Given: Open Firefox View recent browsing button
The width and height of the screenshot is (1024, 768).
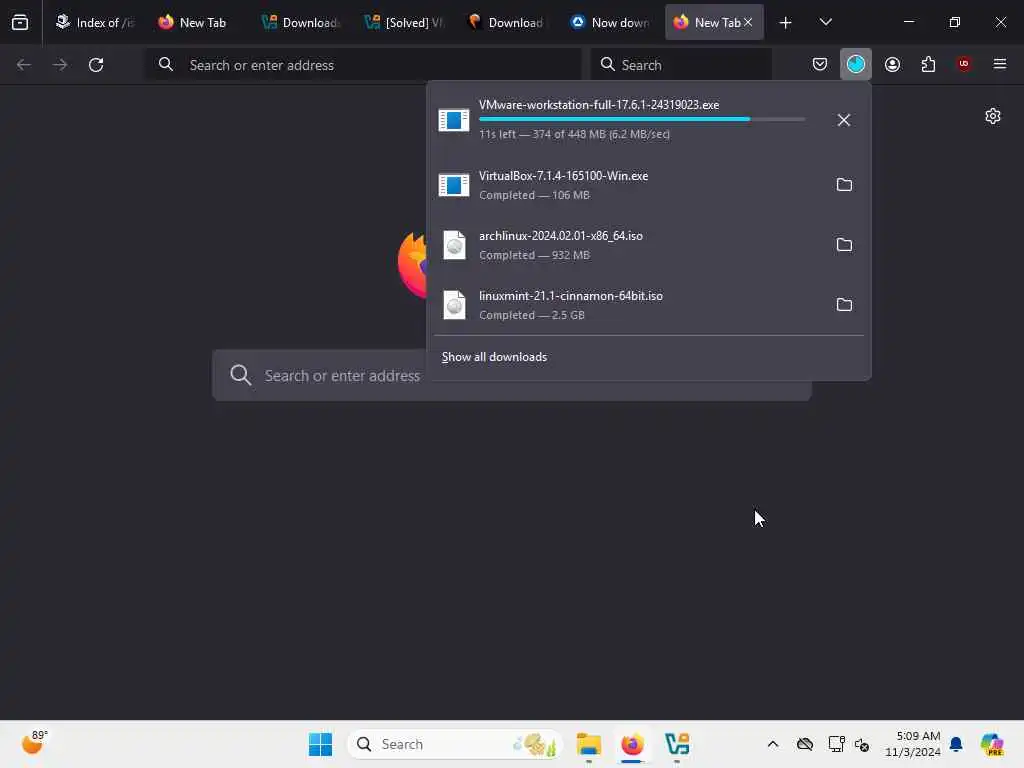Looking at the screenshot, I should click(x=20, y=22).
